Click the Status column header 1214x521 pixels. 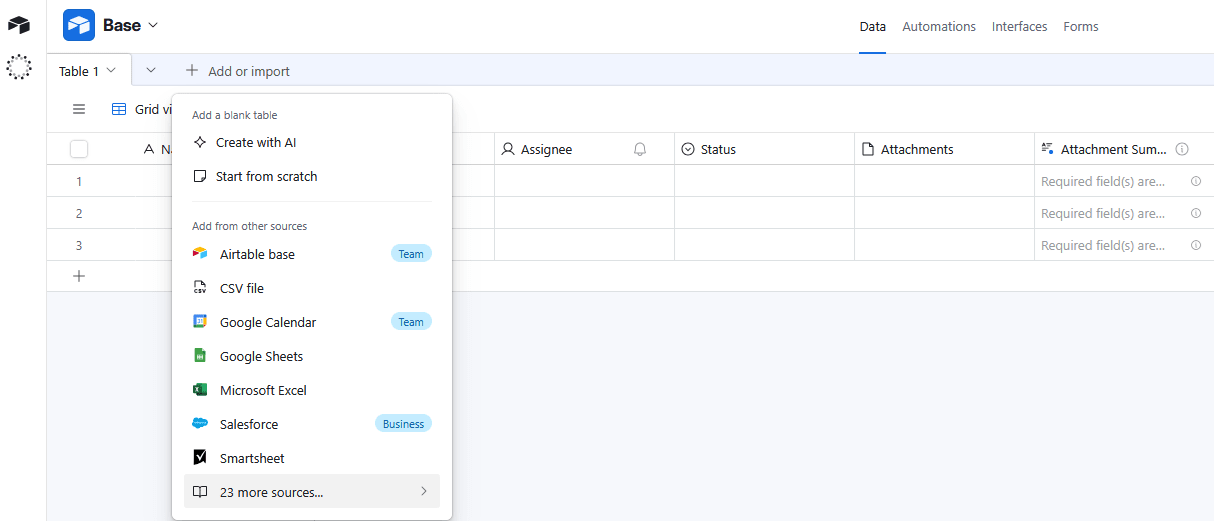[718, 149]
